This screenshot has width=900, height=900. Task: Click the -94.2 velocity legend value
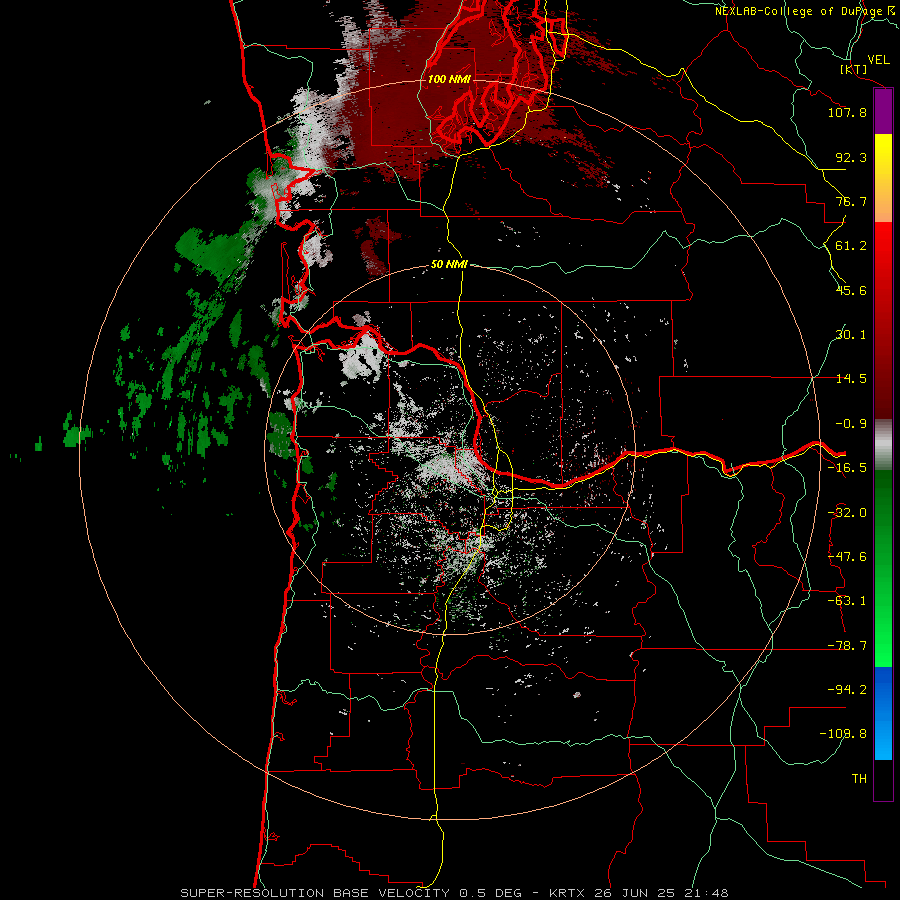coord(847,690)
